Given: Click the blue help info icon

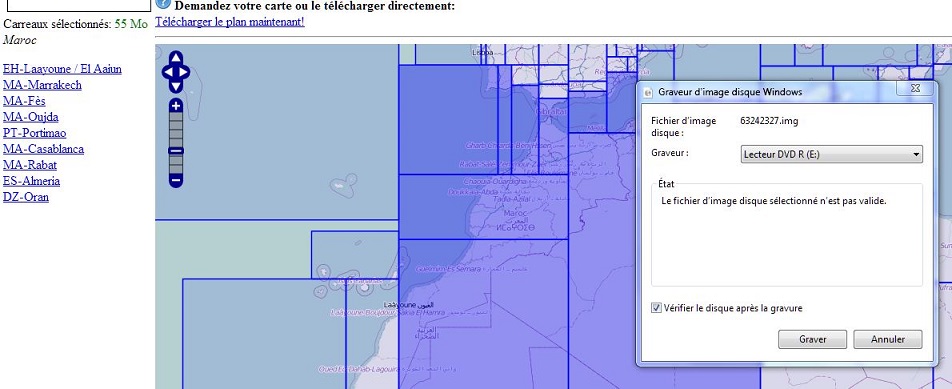Looking at the screenshot, I should (163, 4).
